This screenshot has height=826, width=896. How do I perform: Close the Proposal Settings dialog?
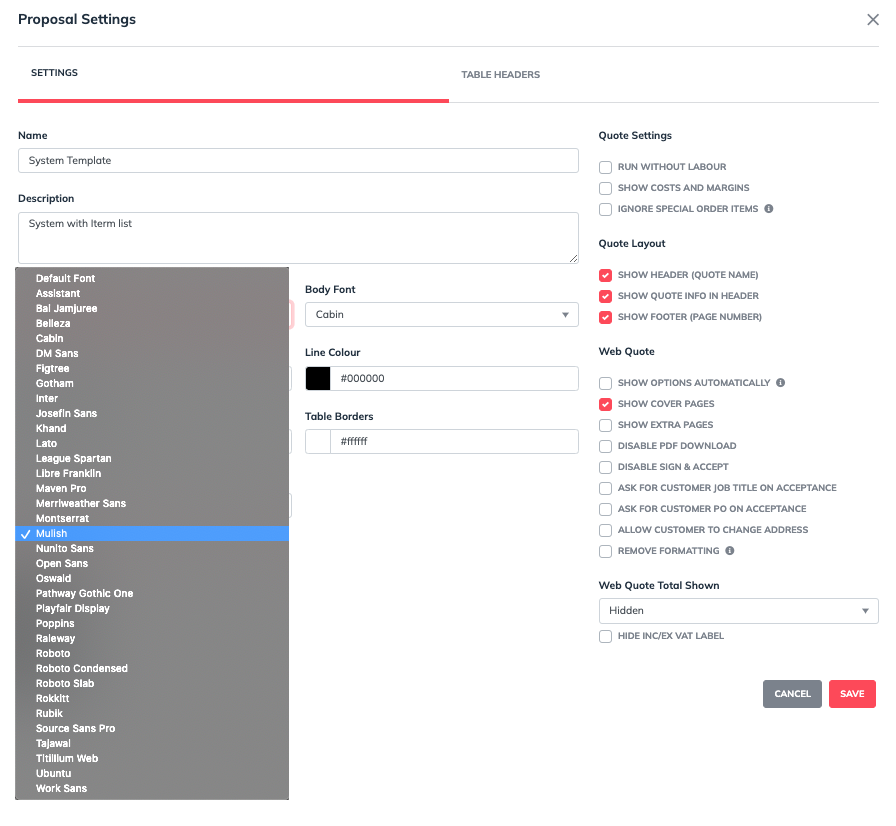pyautogui.click(x=872, y=20)
